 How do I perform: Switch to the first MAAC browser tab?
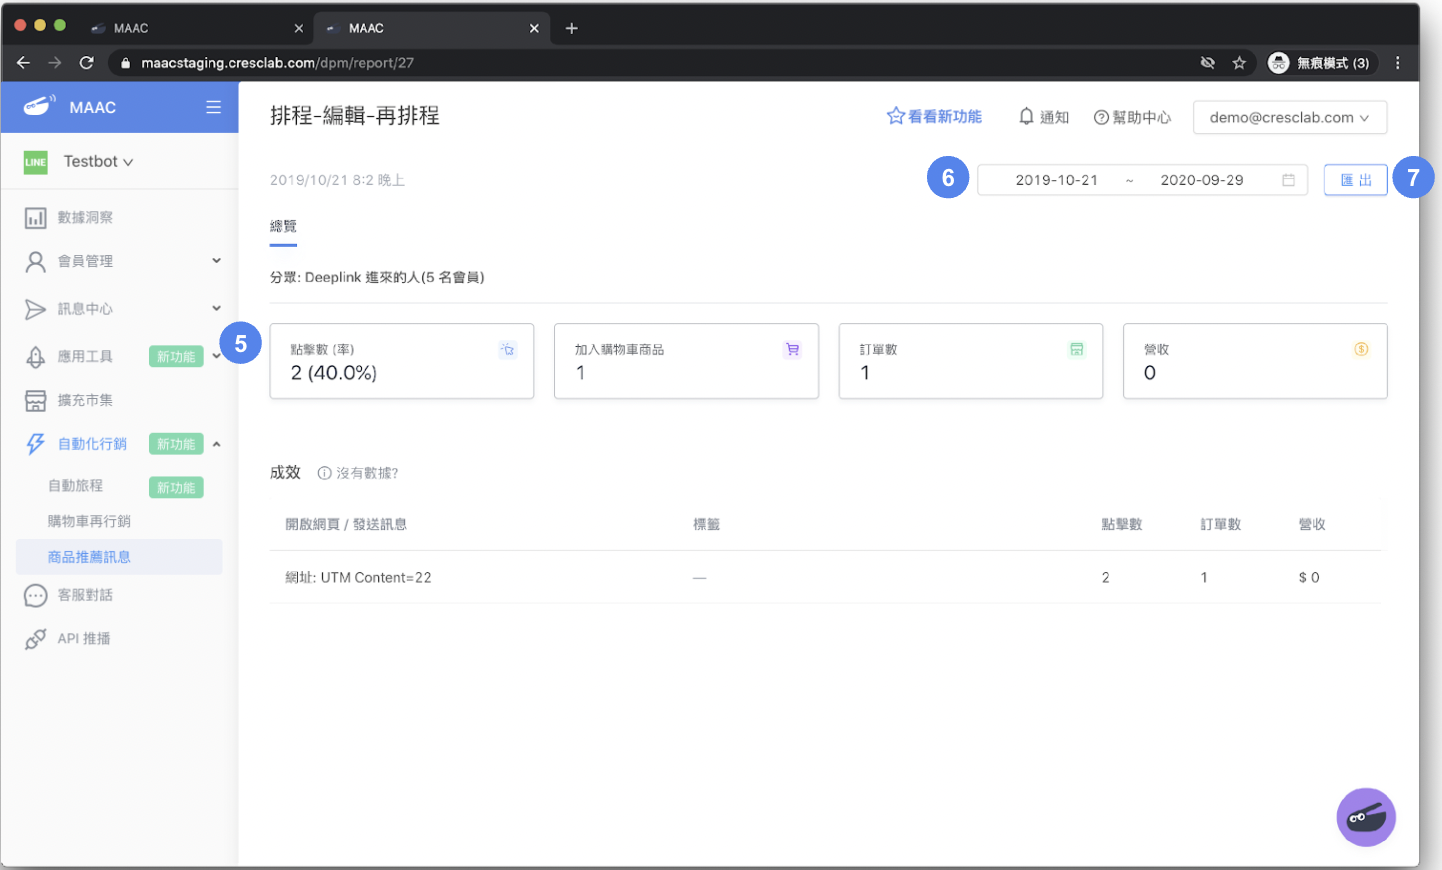(195, 28)
